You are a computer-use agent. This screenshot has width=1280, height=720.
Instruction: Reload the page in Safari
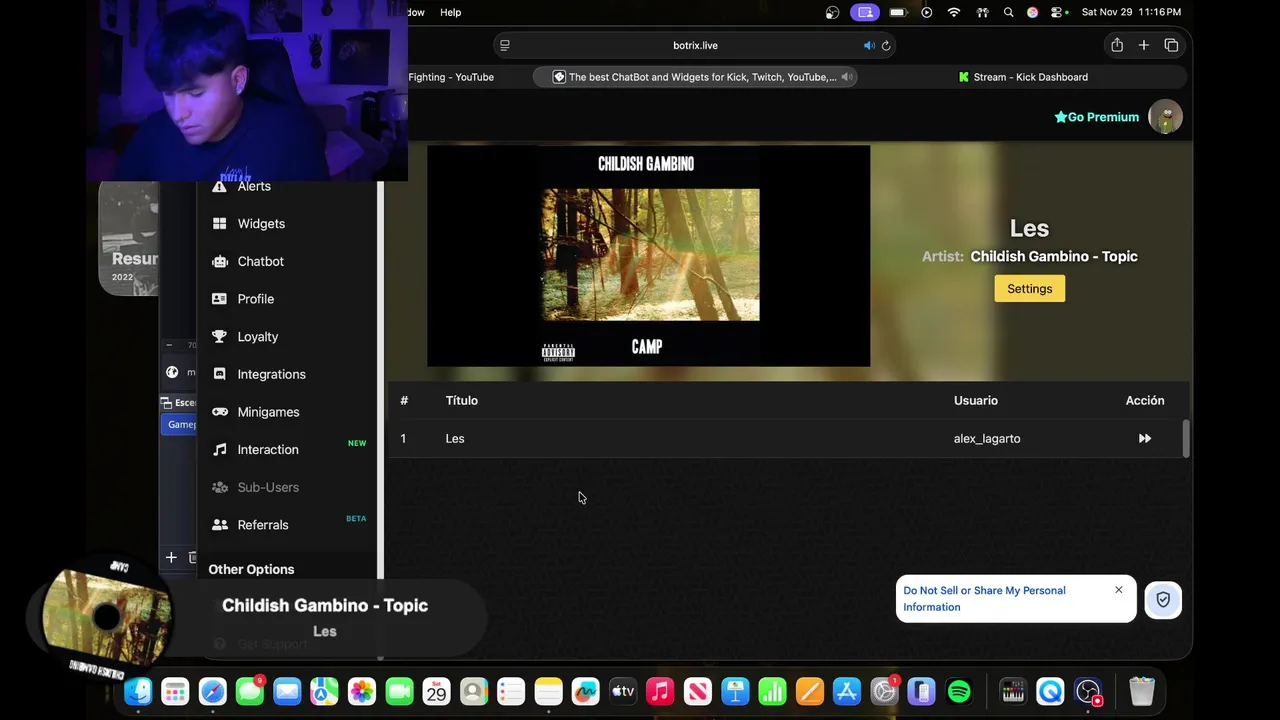[x=886, y=45]
